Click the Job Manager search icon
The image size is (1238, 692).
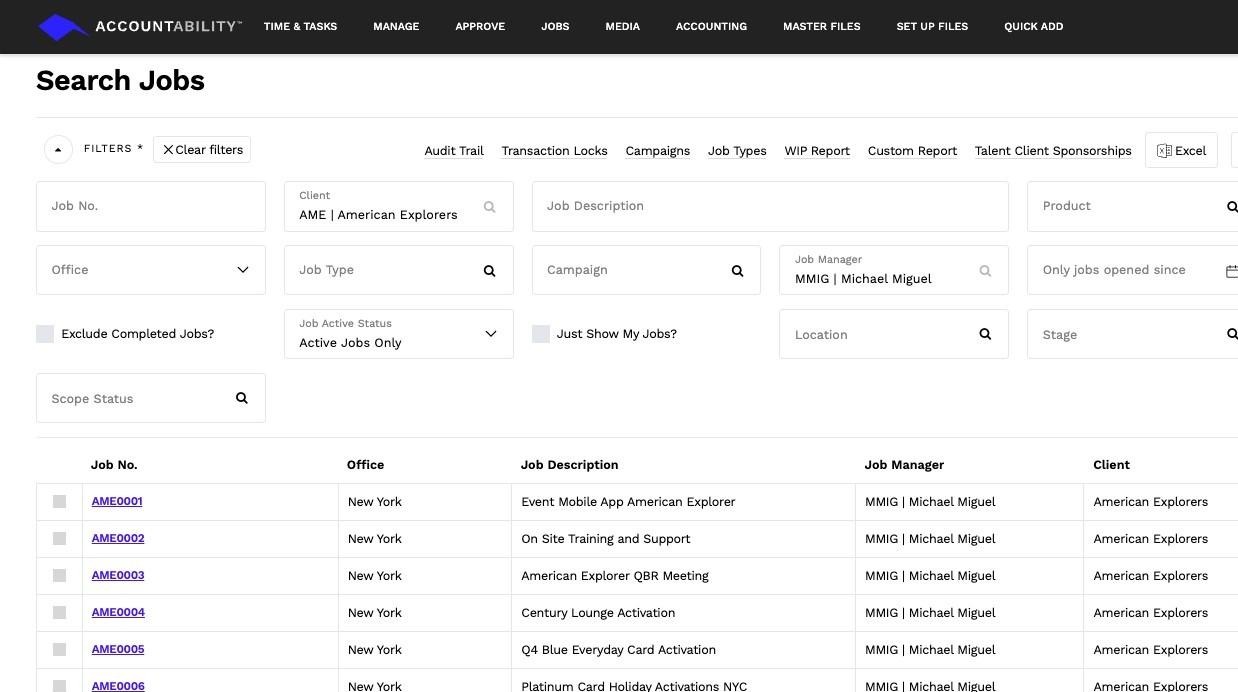[985, 271]
